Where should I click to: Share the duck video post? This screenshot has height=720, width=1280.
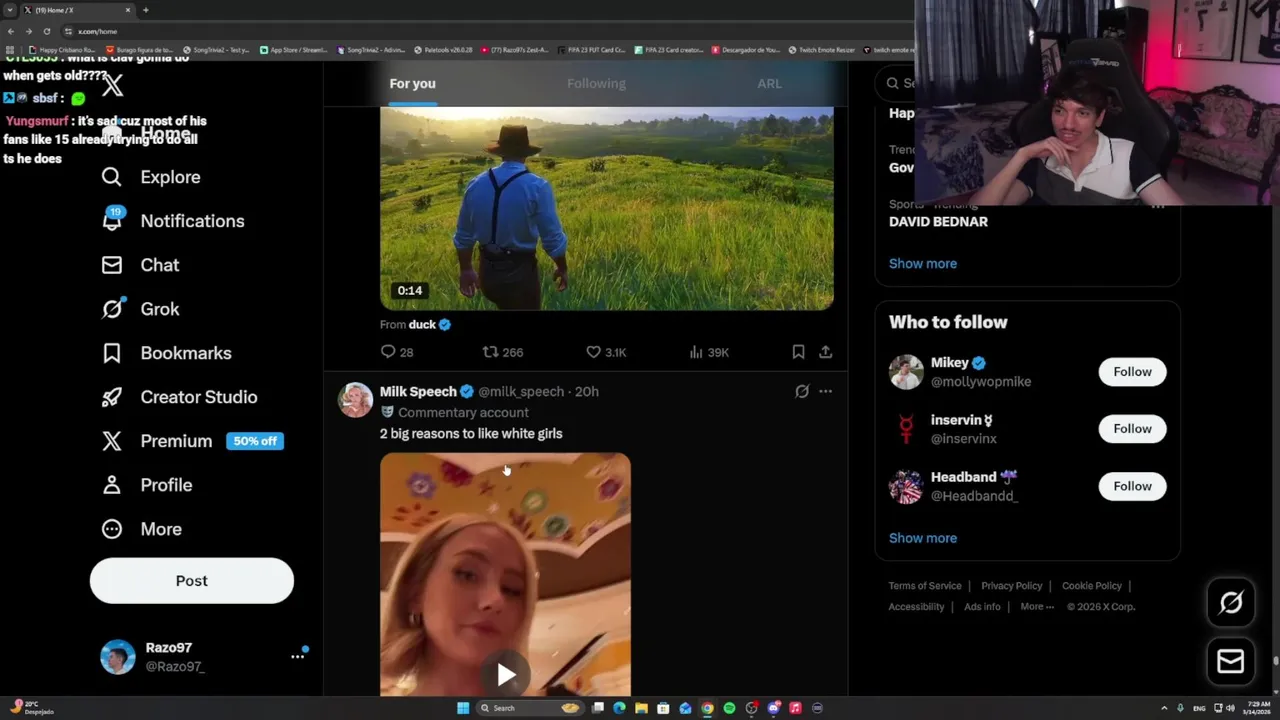825,352
